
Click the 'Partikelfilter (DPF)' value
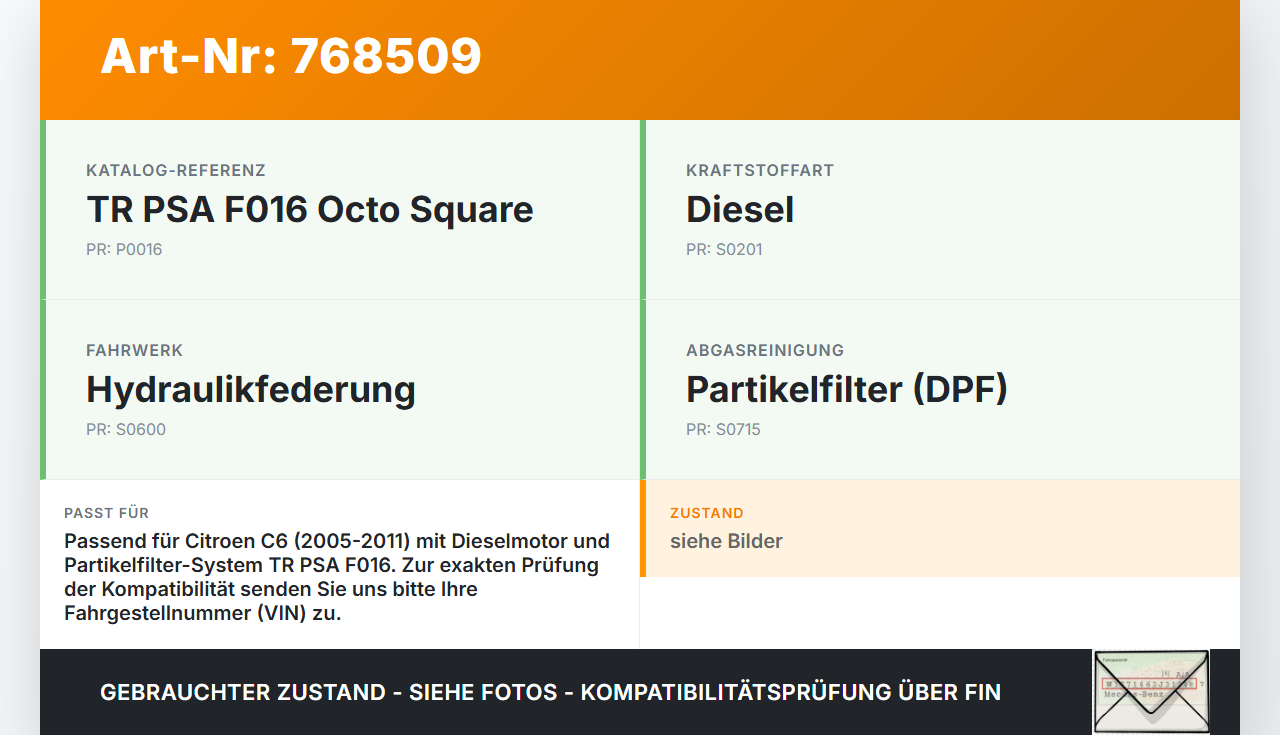point(847,390)
